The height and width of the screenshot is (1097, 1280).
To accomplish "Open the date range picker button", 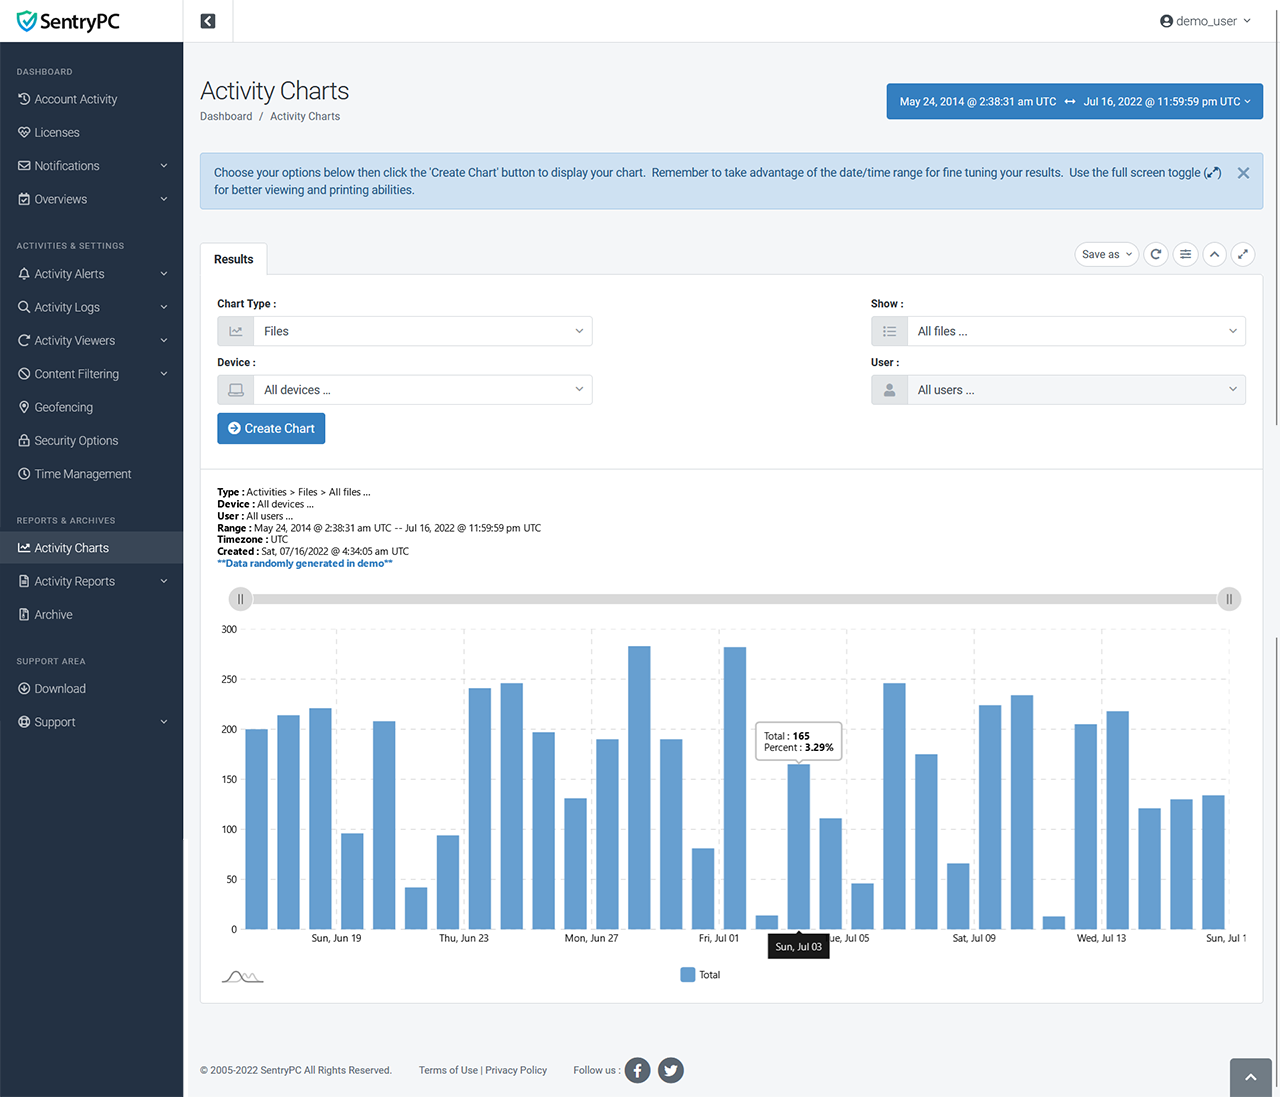I will (x=1075, y=101).
